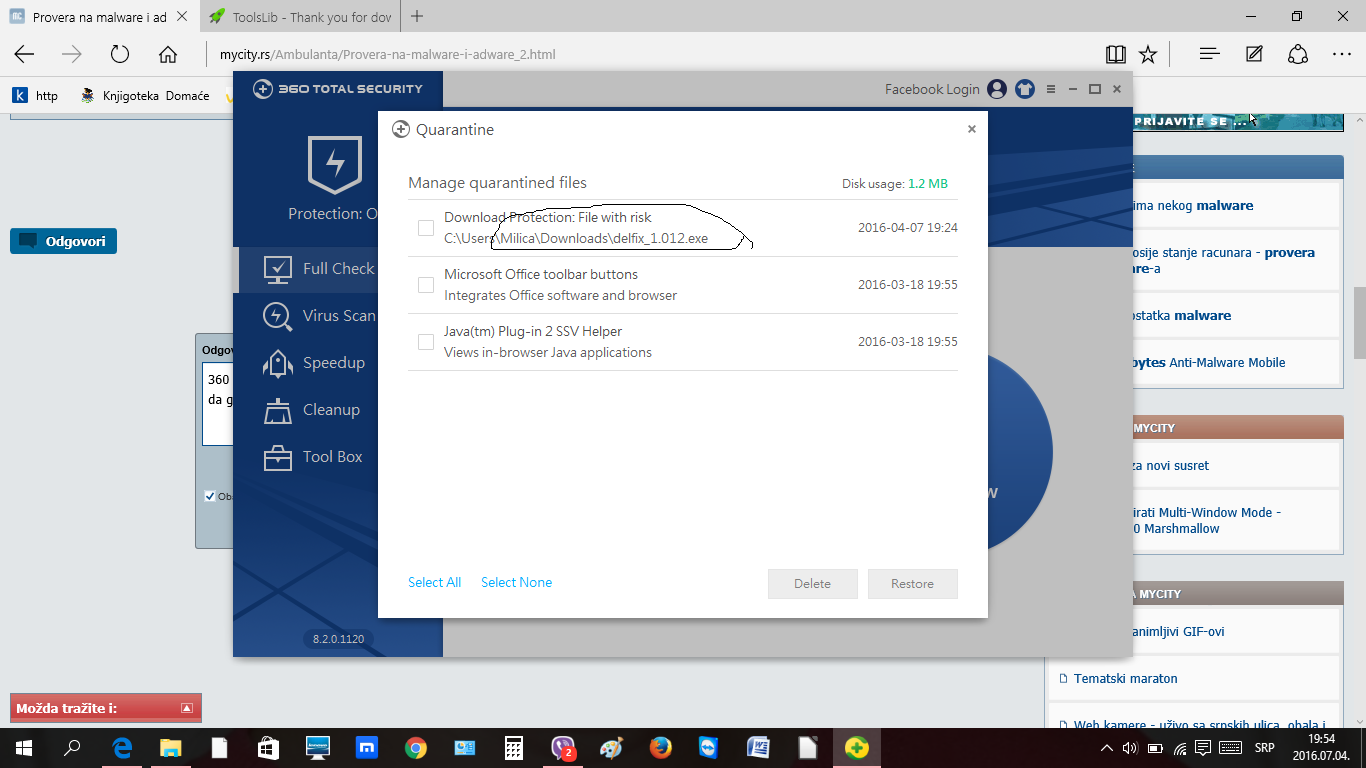Viewport: 1366px width, 768px height.
Task: Click the reply text box on the webpage
Action: click(218, 405)
